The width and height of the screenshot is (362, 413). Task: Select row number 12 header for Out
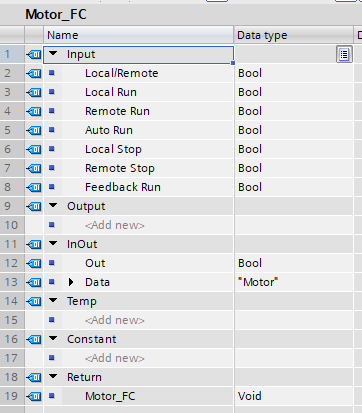(12, 263)
